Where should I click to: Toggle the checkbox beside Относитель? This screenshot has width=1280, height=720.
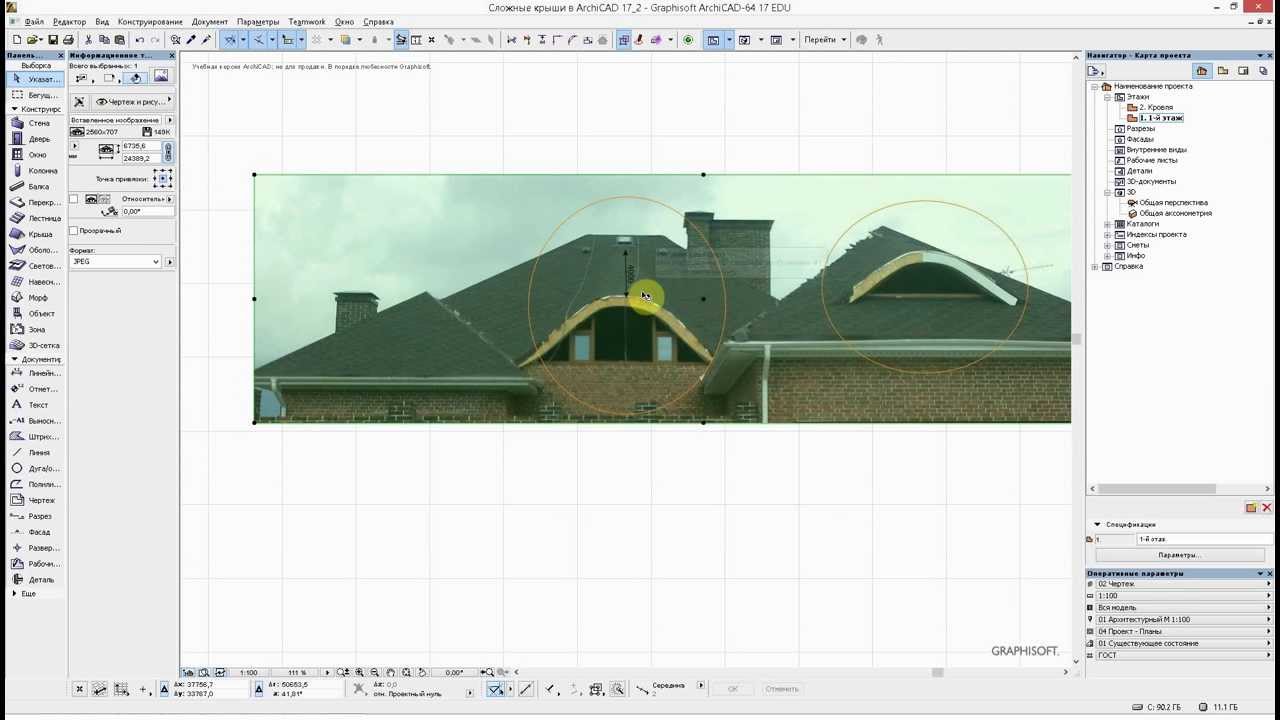(74, 199)
